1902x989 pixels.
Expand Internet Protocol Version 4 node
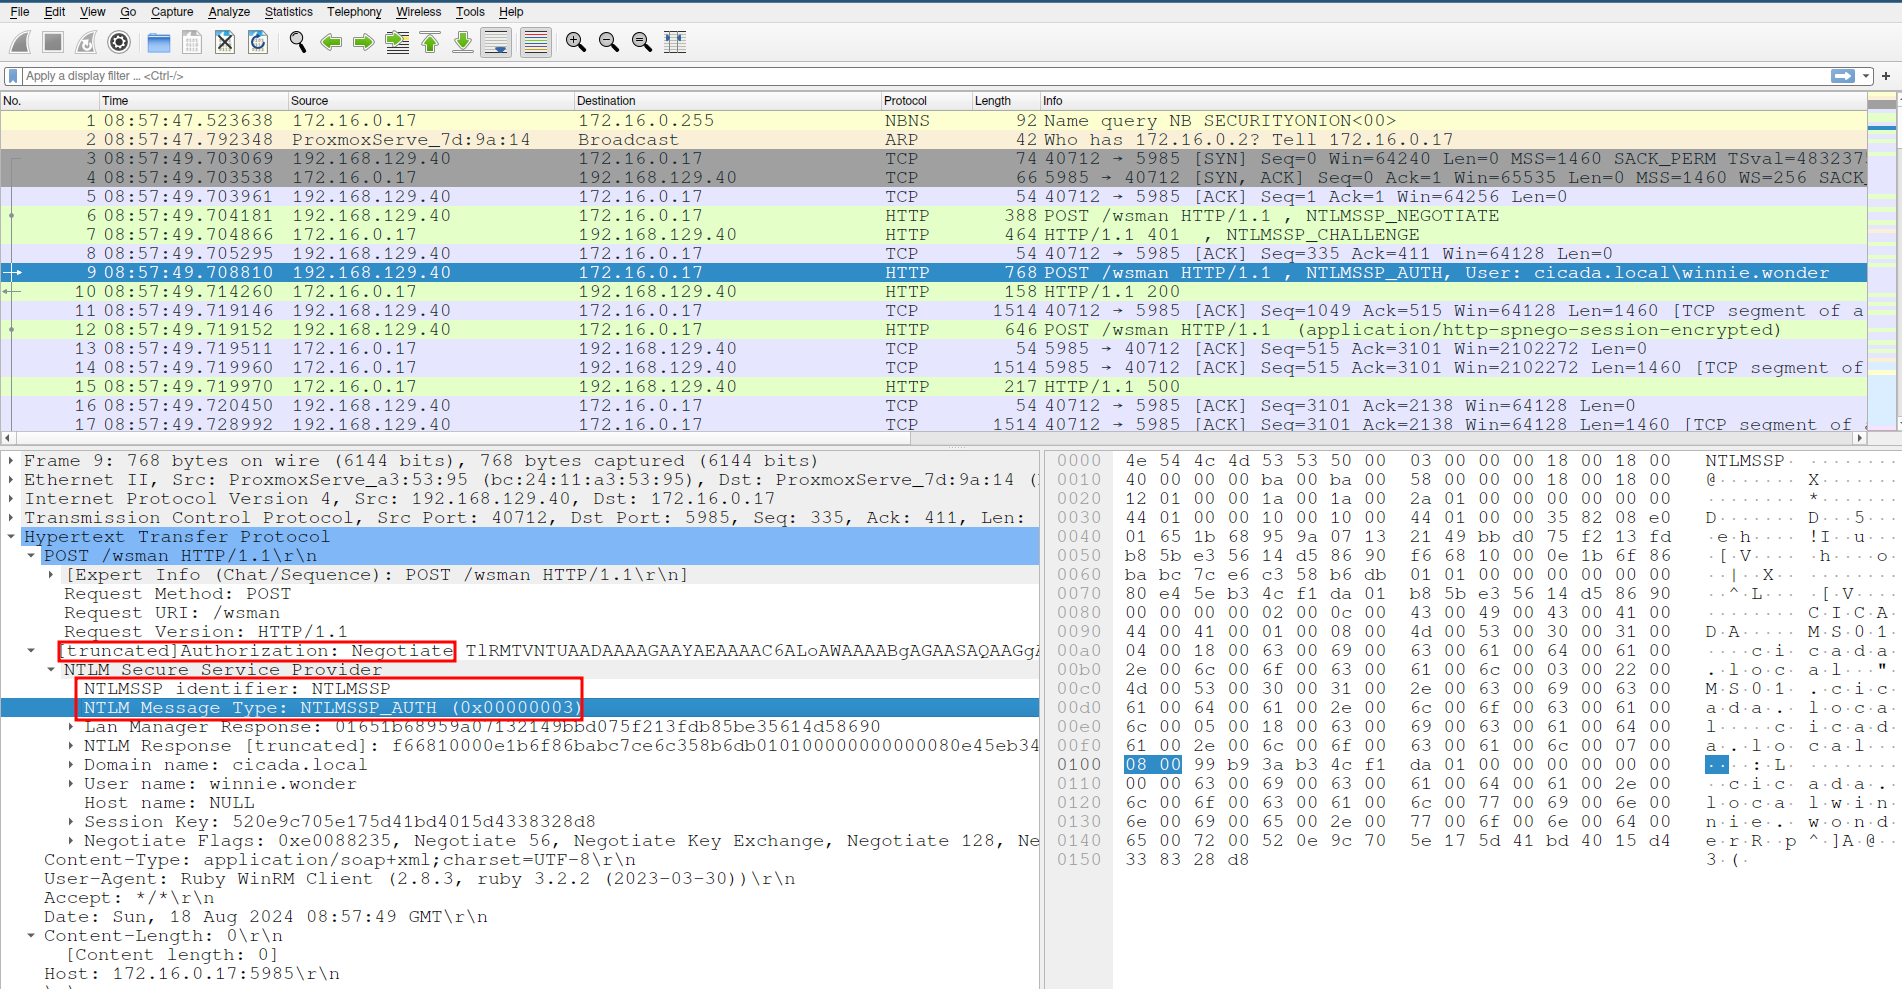click(12, 499)
